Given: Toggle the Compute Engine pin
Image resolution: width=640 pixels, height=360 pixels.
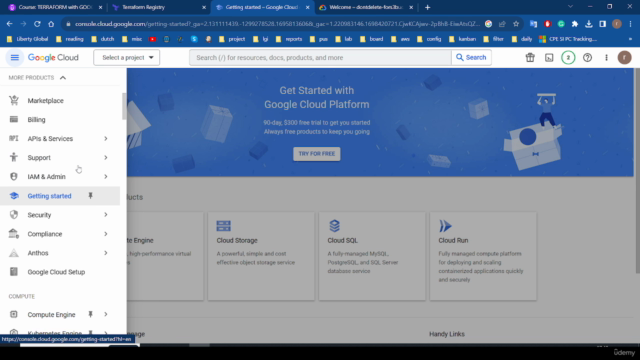Looking at the screenshot, I should coord(91,314).
